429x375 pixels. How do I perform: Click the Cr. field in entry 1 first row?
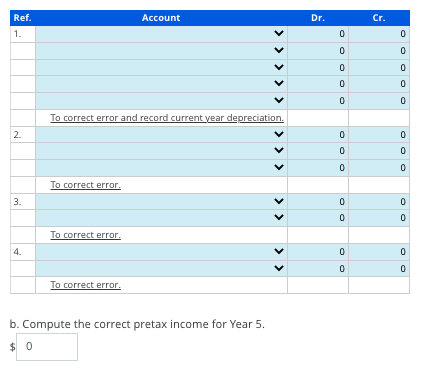pos(379,34)
